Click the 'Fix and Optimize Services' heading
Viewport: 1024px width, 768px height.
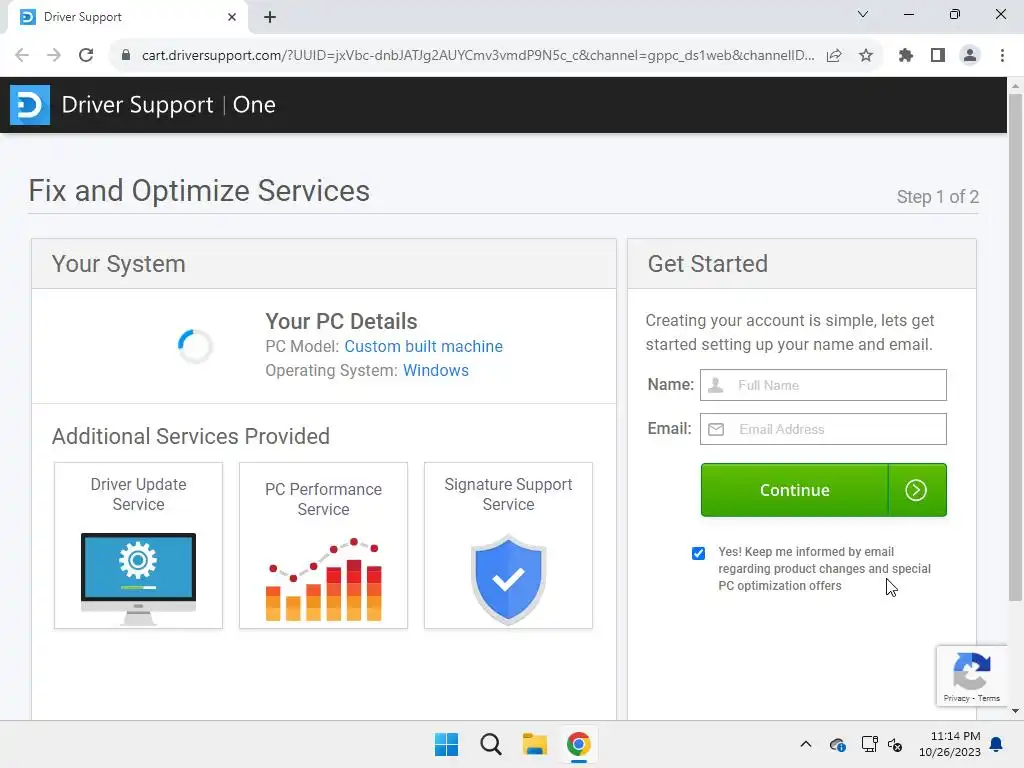199,191
